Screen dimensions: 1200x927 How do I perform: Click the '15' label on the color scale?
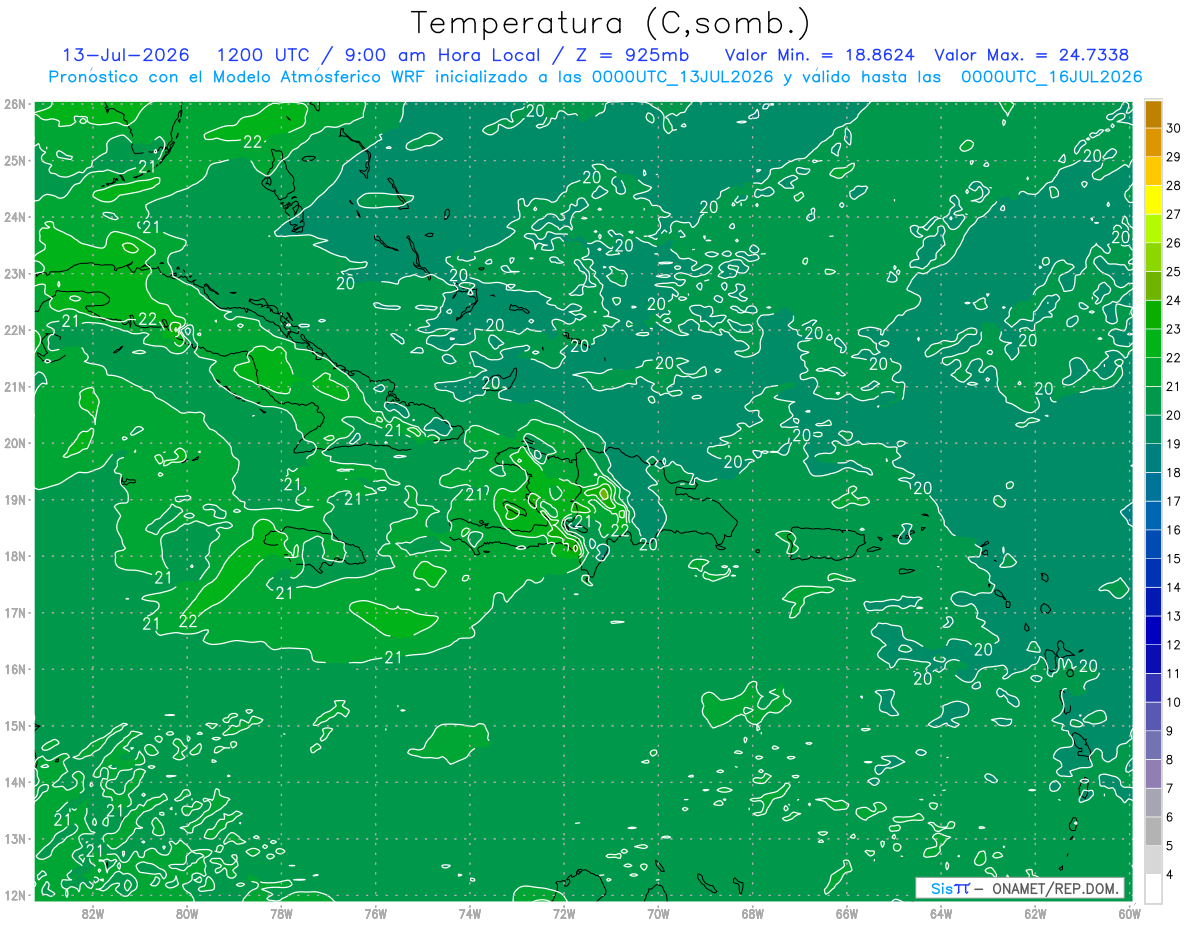click(1174, 558)
